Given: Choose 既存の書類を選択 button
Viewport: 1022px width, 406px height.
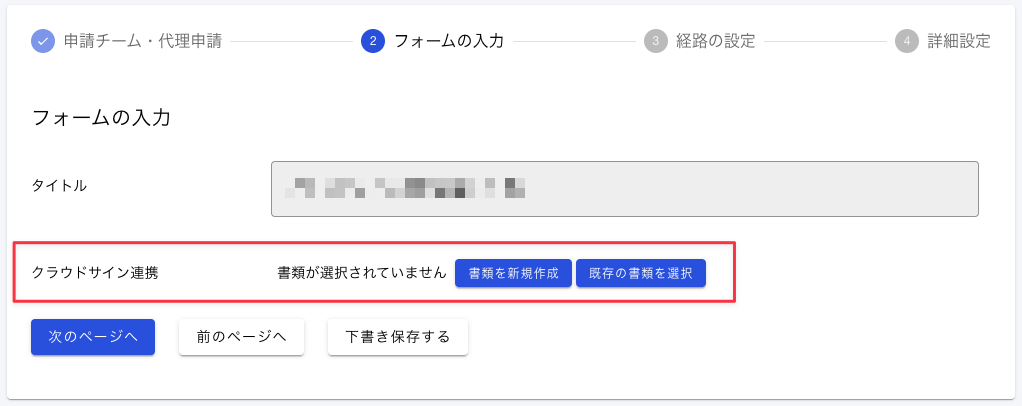Looking at the screenshot, I should [x=641, y=273].
